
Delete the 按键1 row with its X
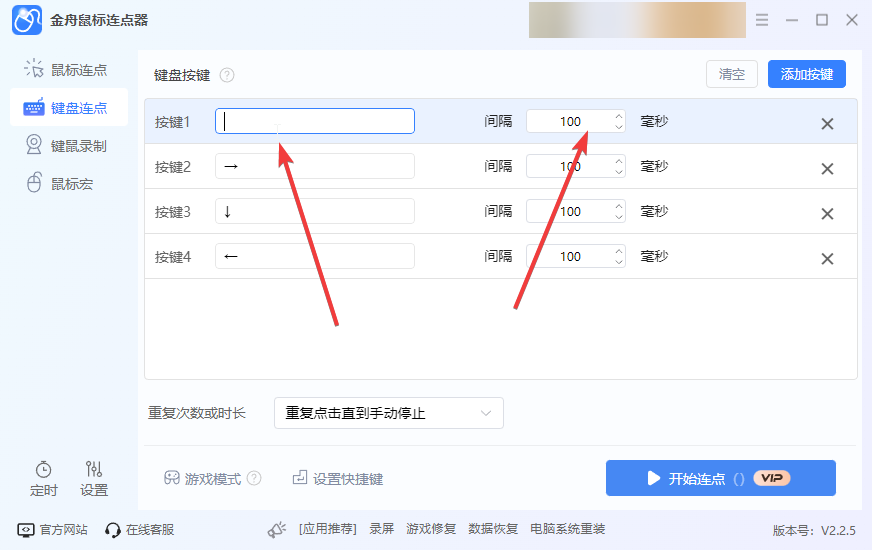[827, 123]
